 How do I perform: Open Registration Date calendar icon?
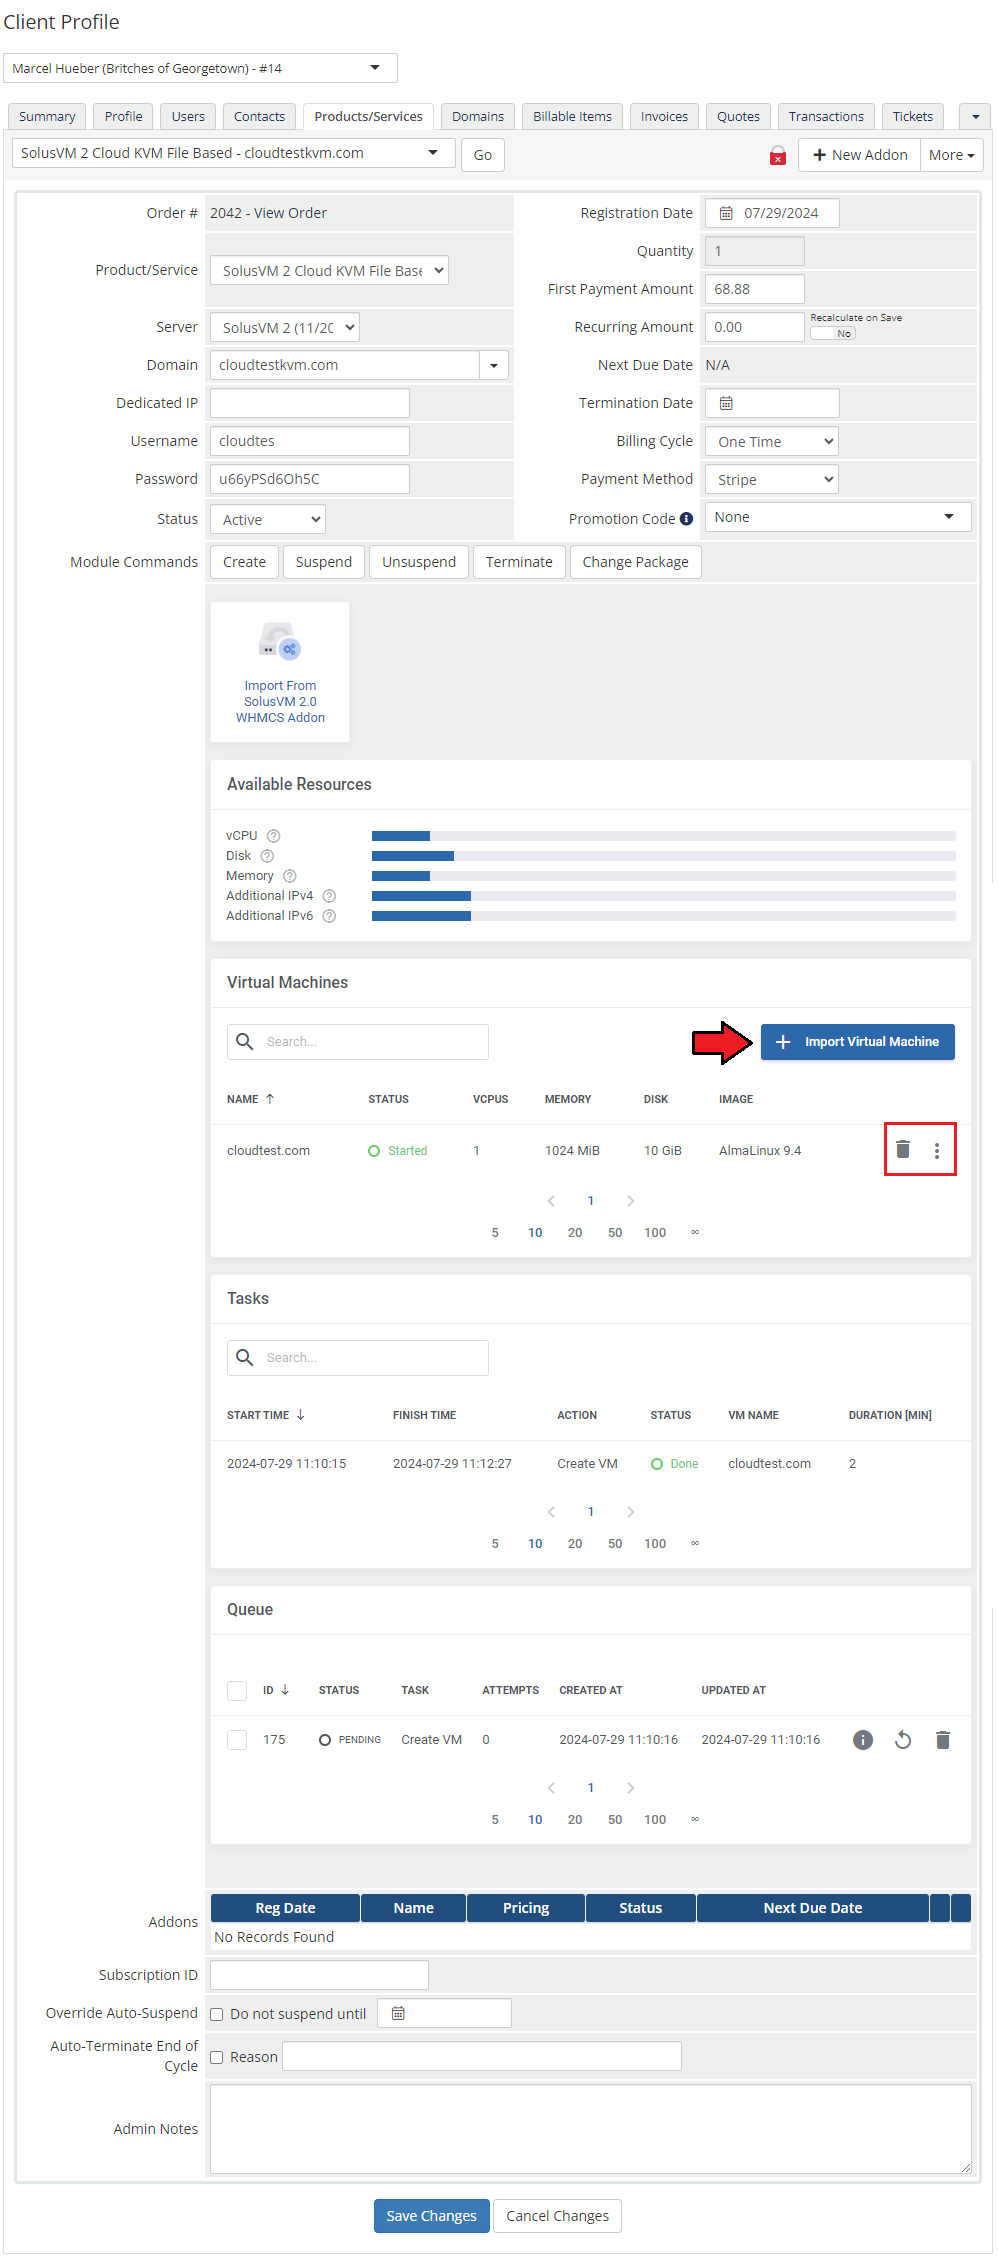(x=727, y=213)
